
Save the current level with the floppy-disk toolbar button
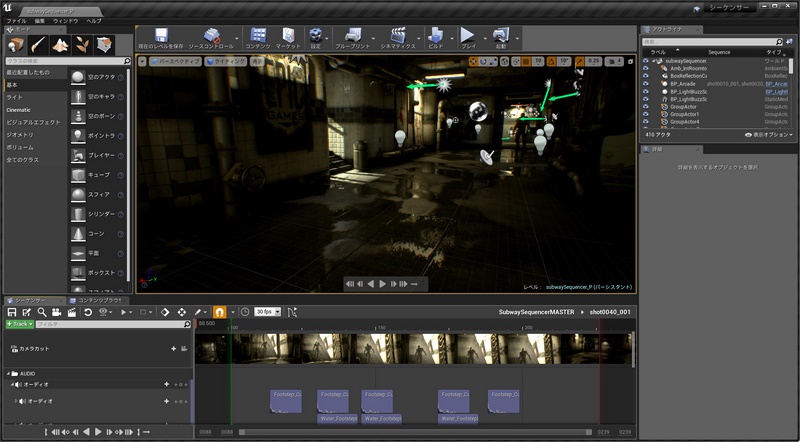(x=161, y=38)
